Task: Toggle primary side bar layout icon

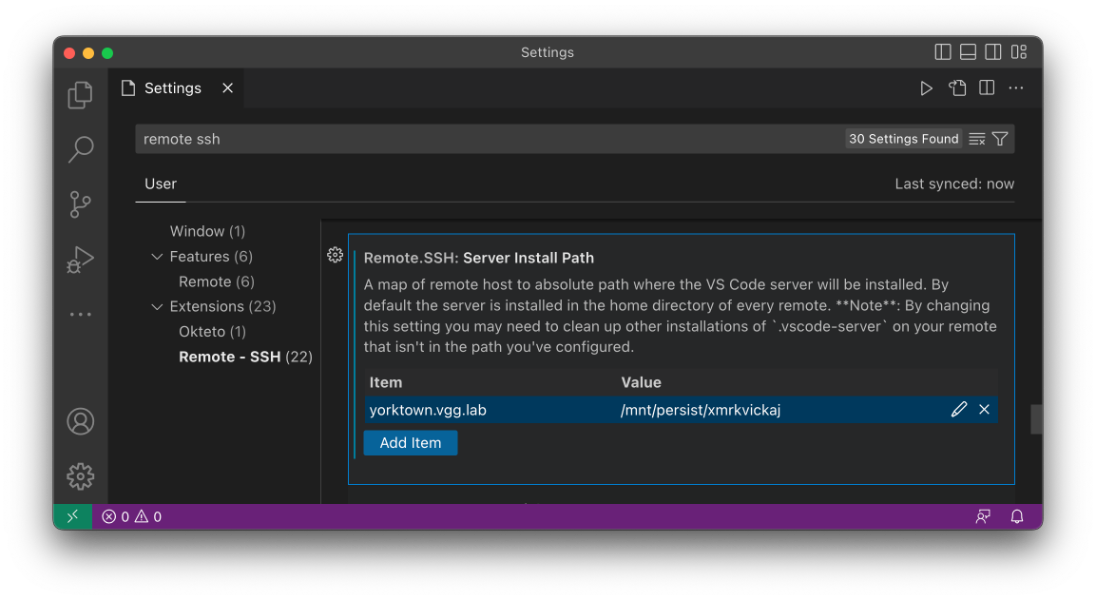Action: click(943, 52)
